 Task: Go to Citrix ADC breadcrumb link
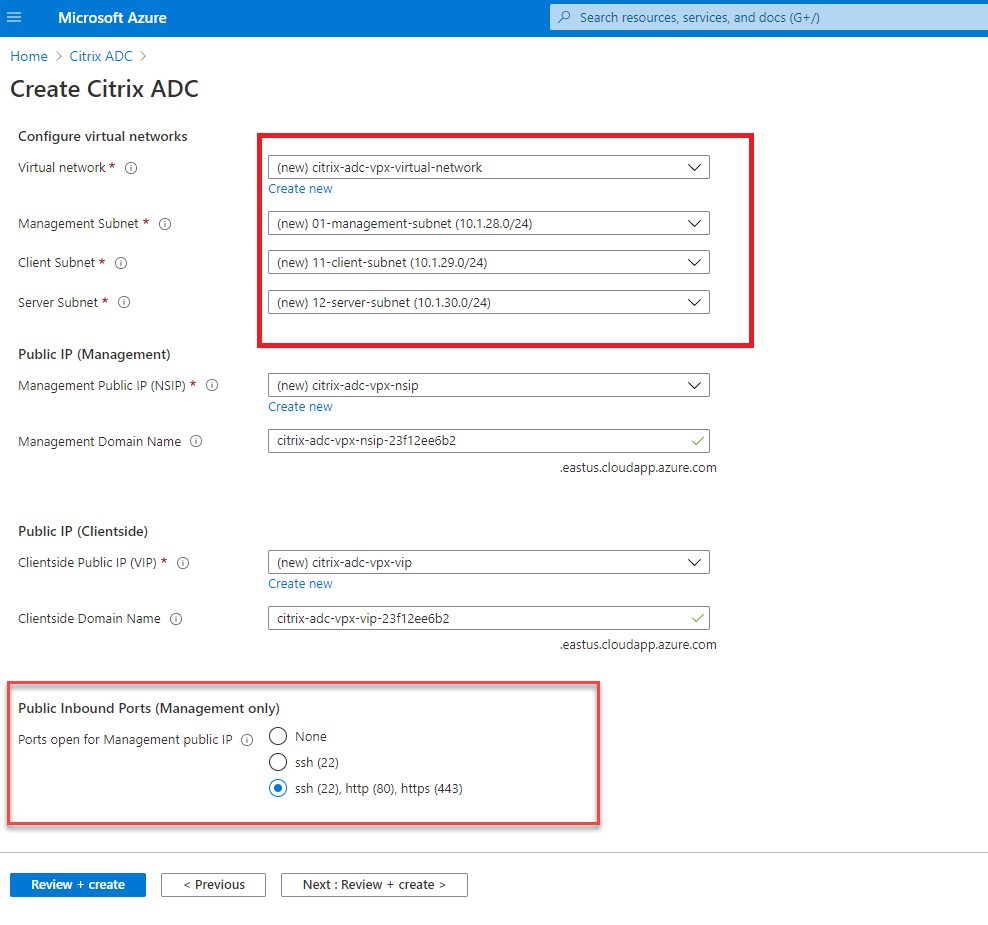[100, 56]
